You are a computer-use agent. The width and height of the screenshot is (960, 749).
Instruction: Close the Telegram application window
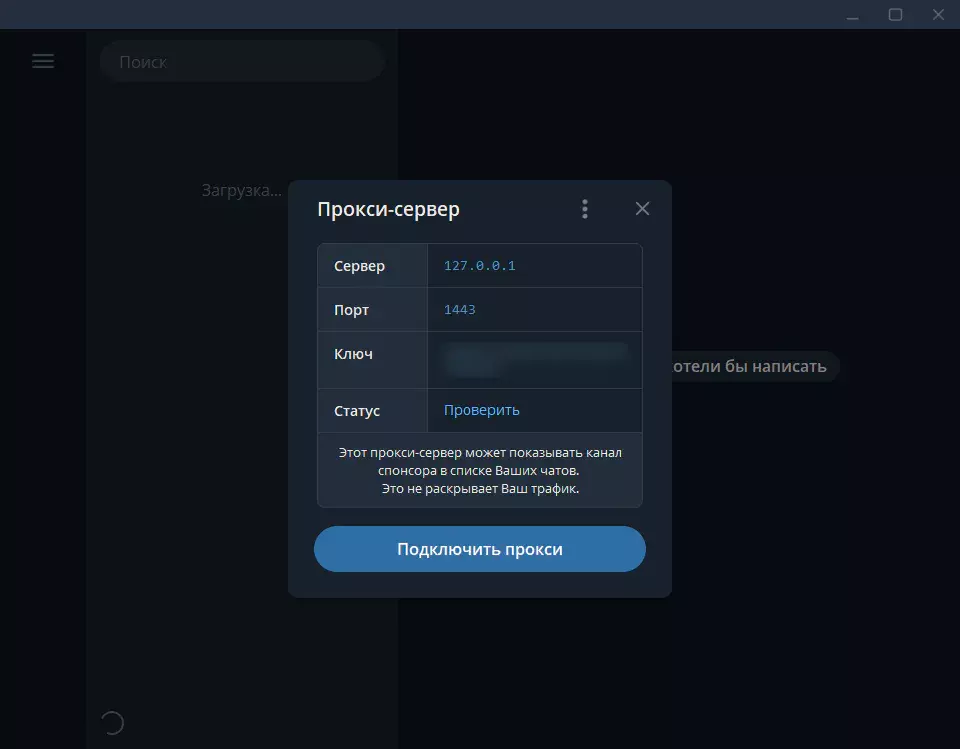(x=938, y=15)
